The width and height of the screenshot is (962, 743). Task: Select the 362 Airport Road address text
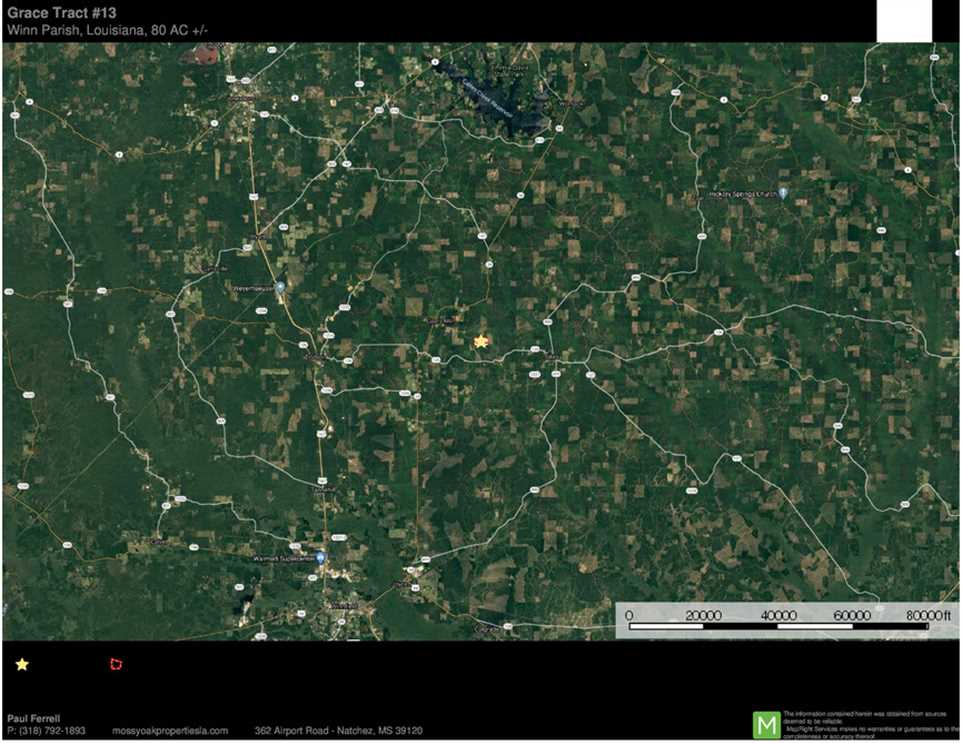pos(338,731)
